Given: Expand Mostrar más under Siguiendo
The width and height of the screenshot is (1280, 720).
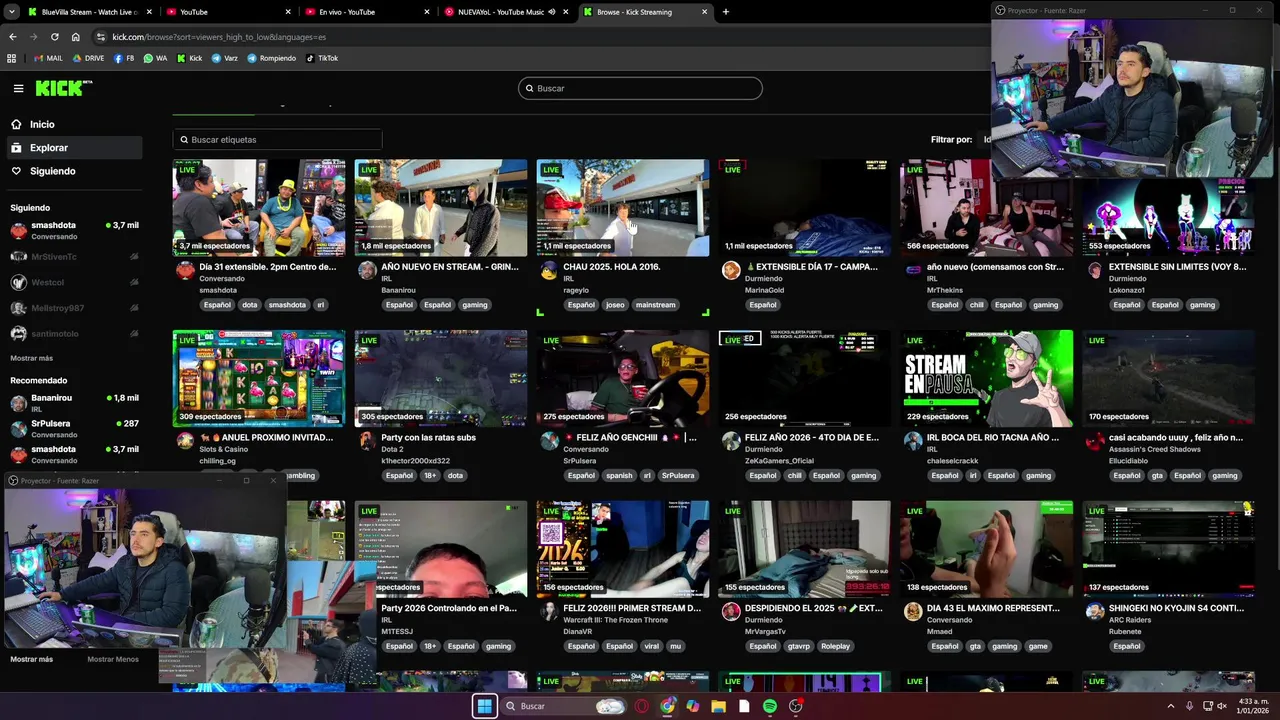Looking at the screenshot, I should (32, 358).
